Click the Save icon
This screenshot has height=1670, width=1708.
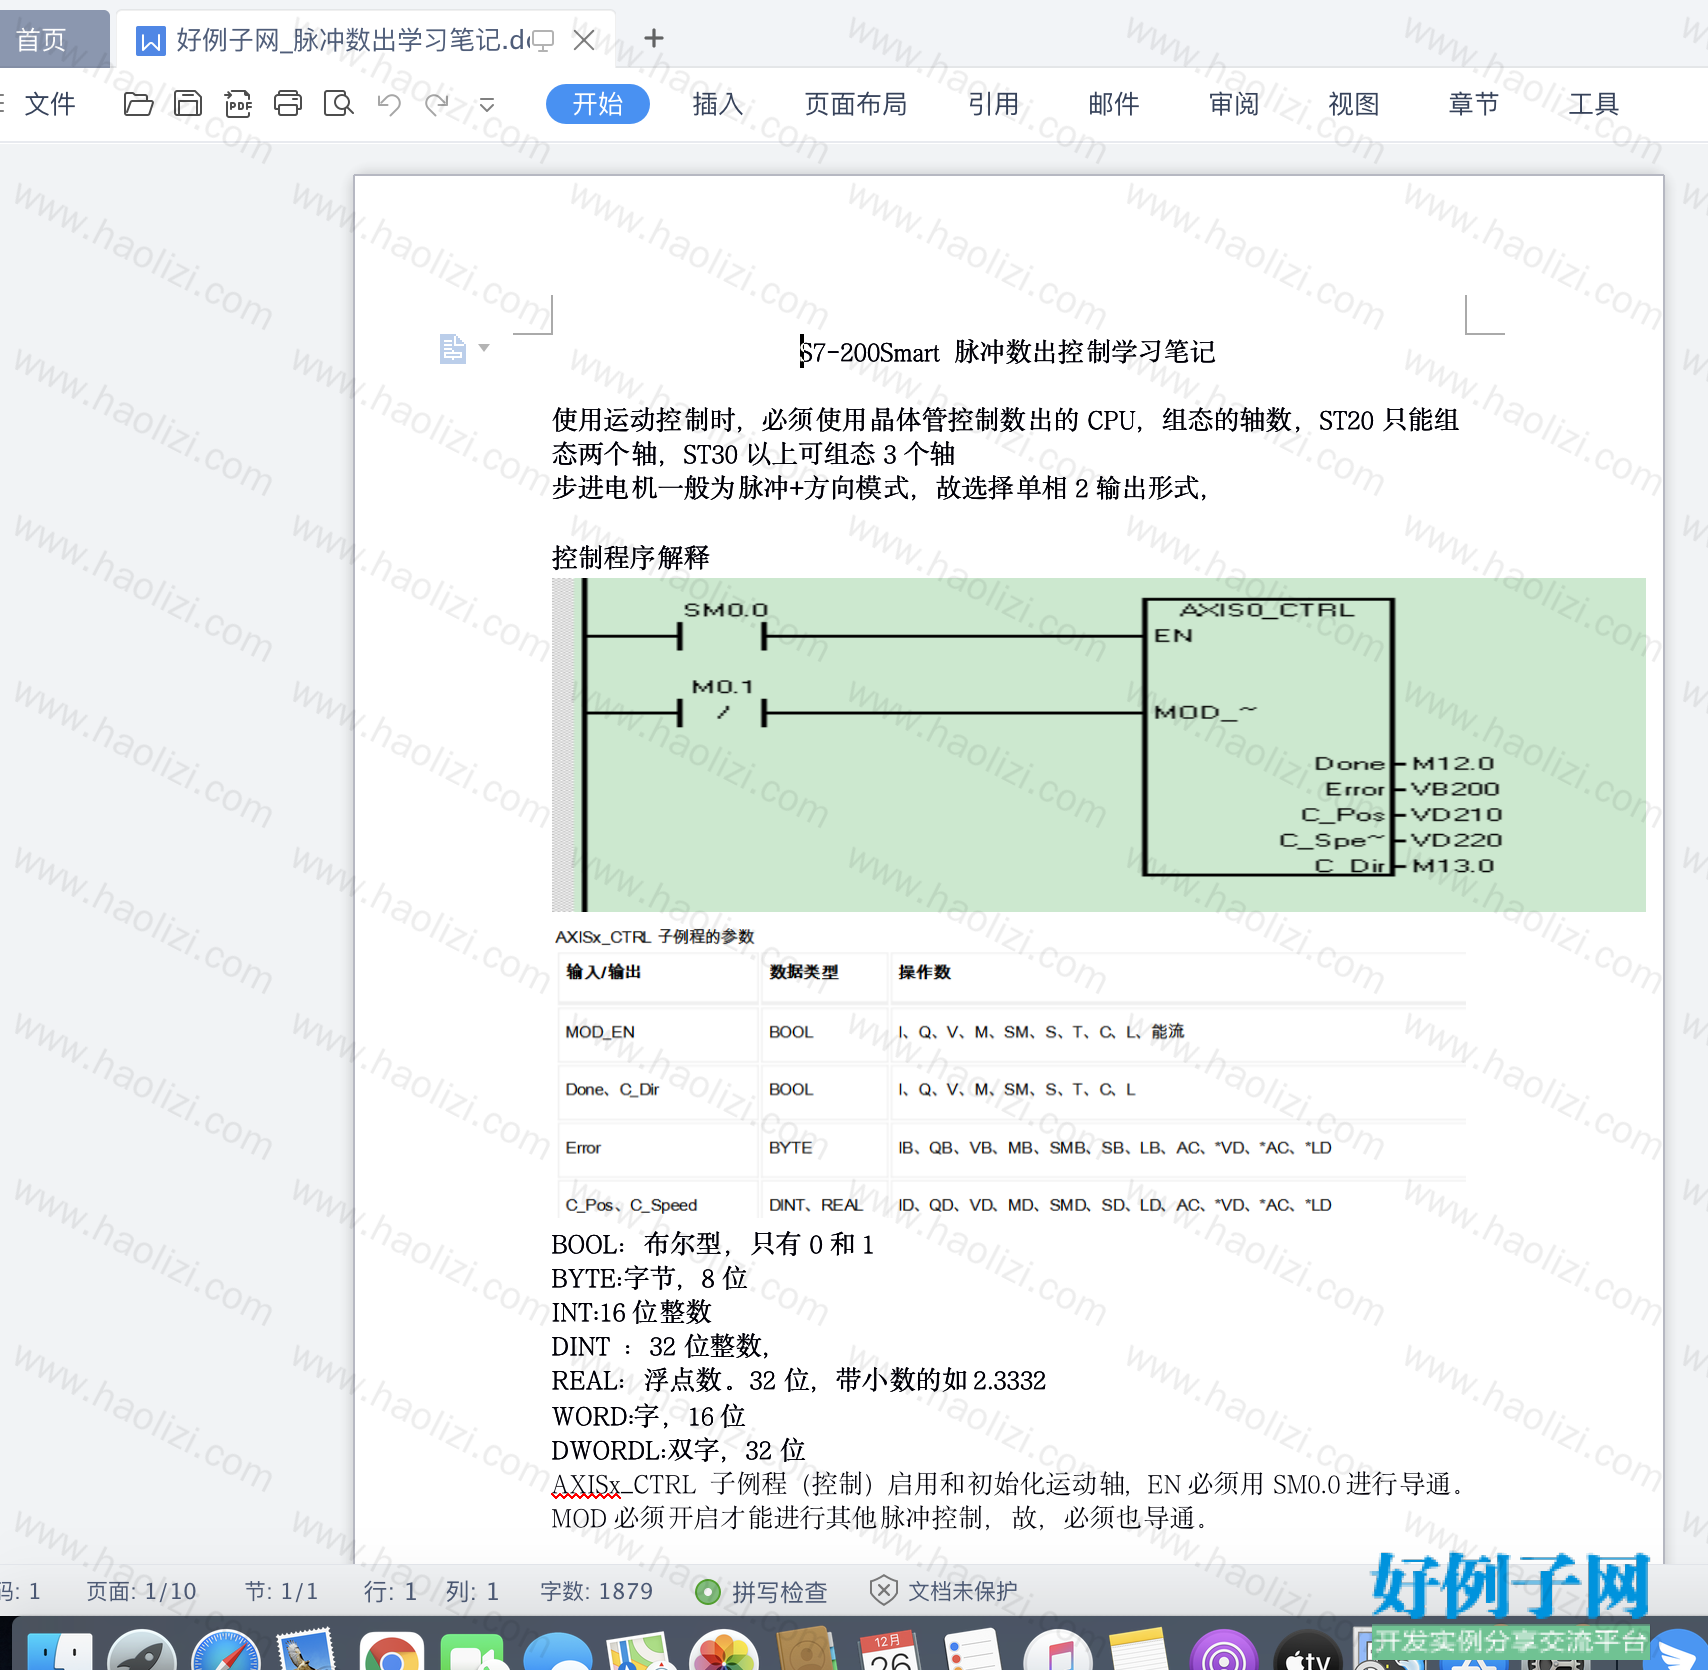pyautogui.click(x=188, y=104)
